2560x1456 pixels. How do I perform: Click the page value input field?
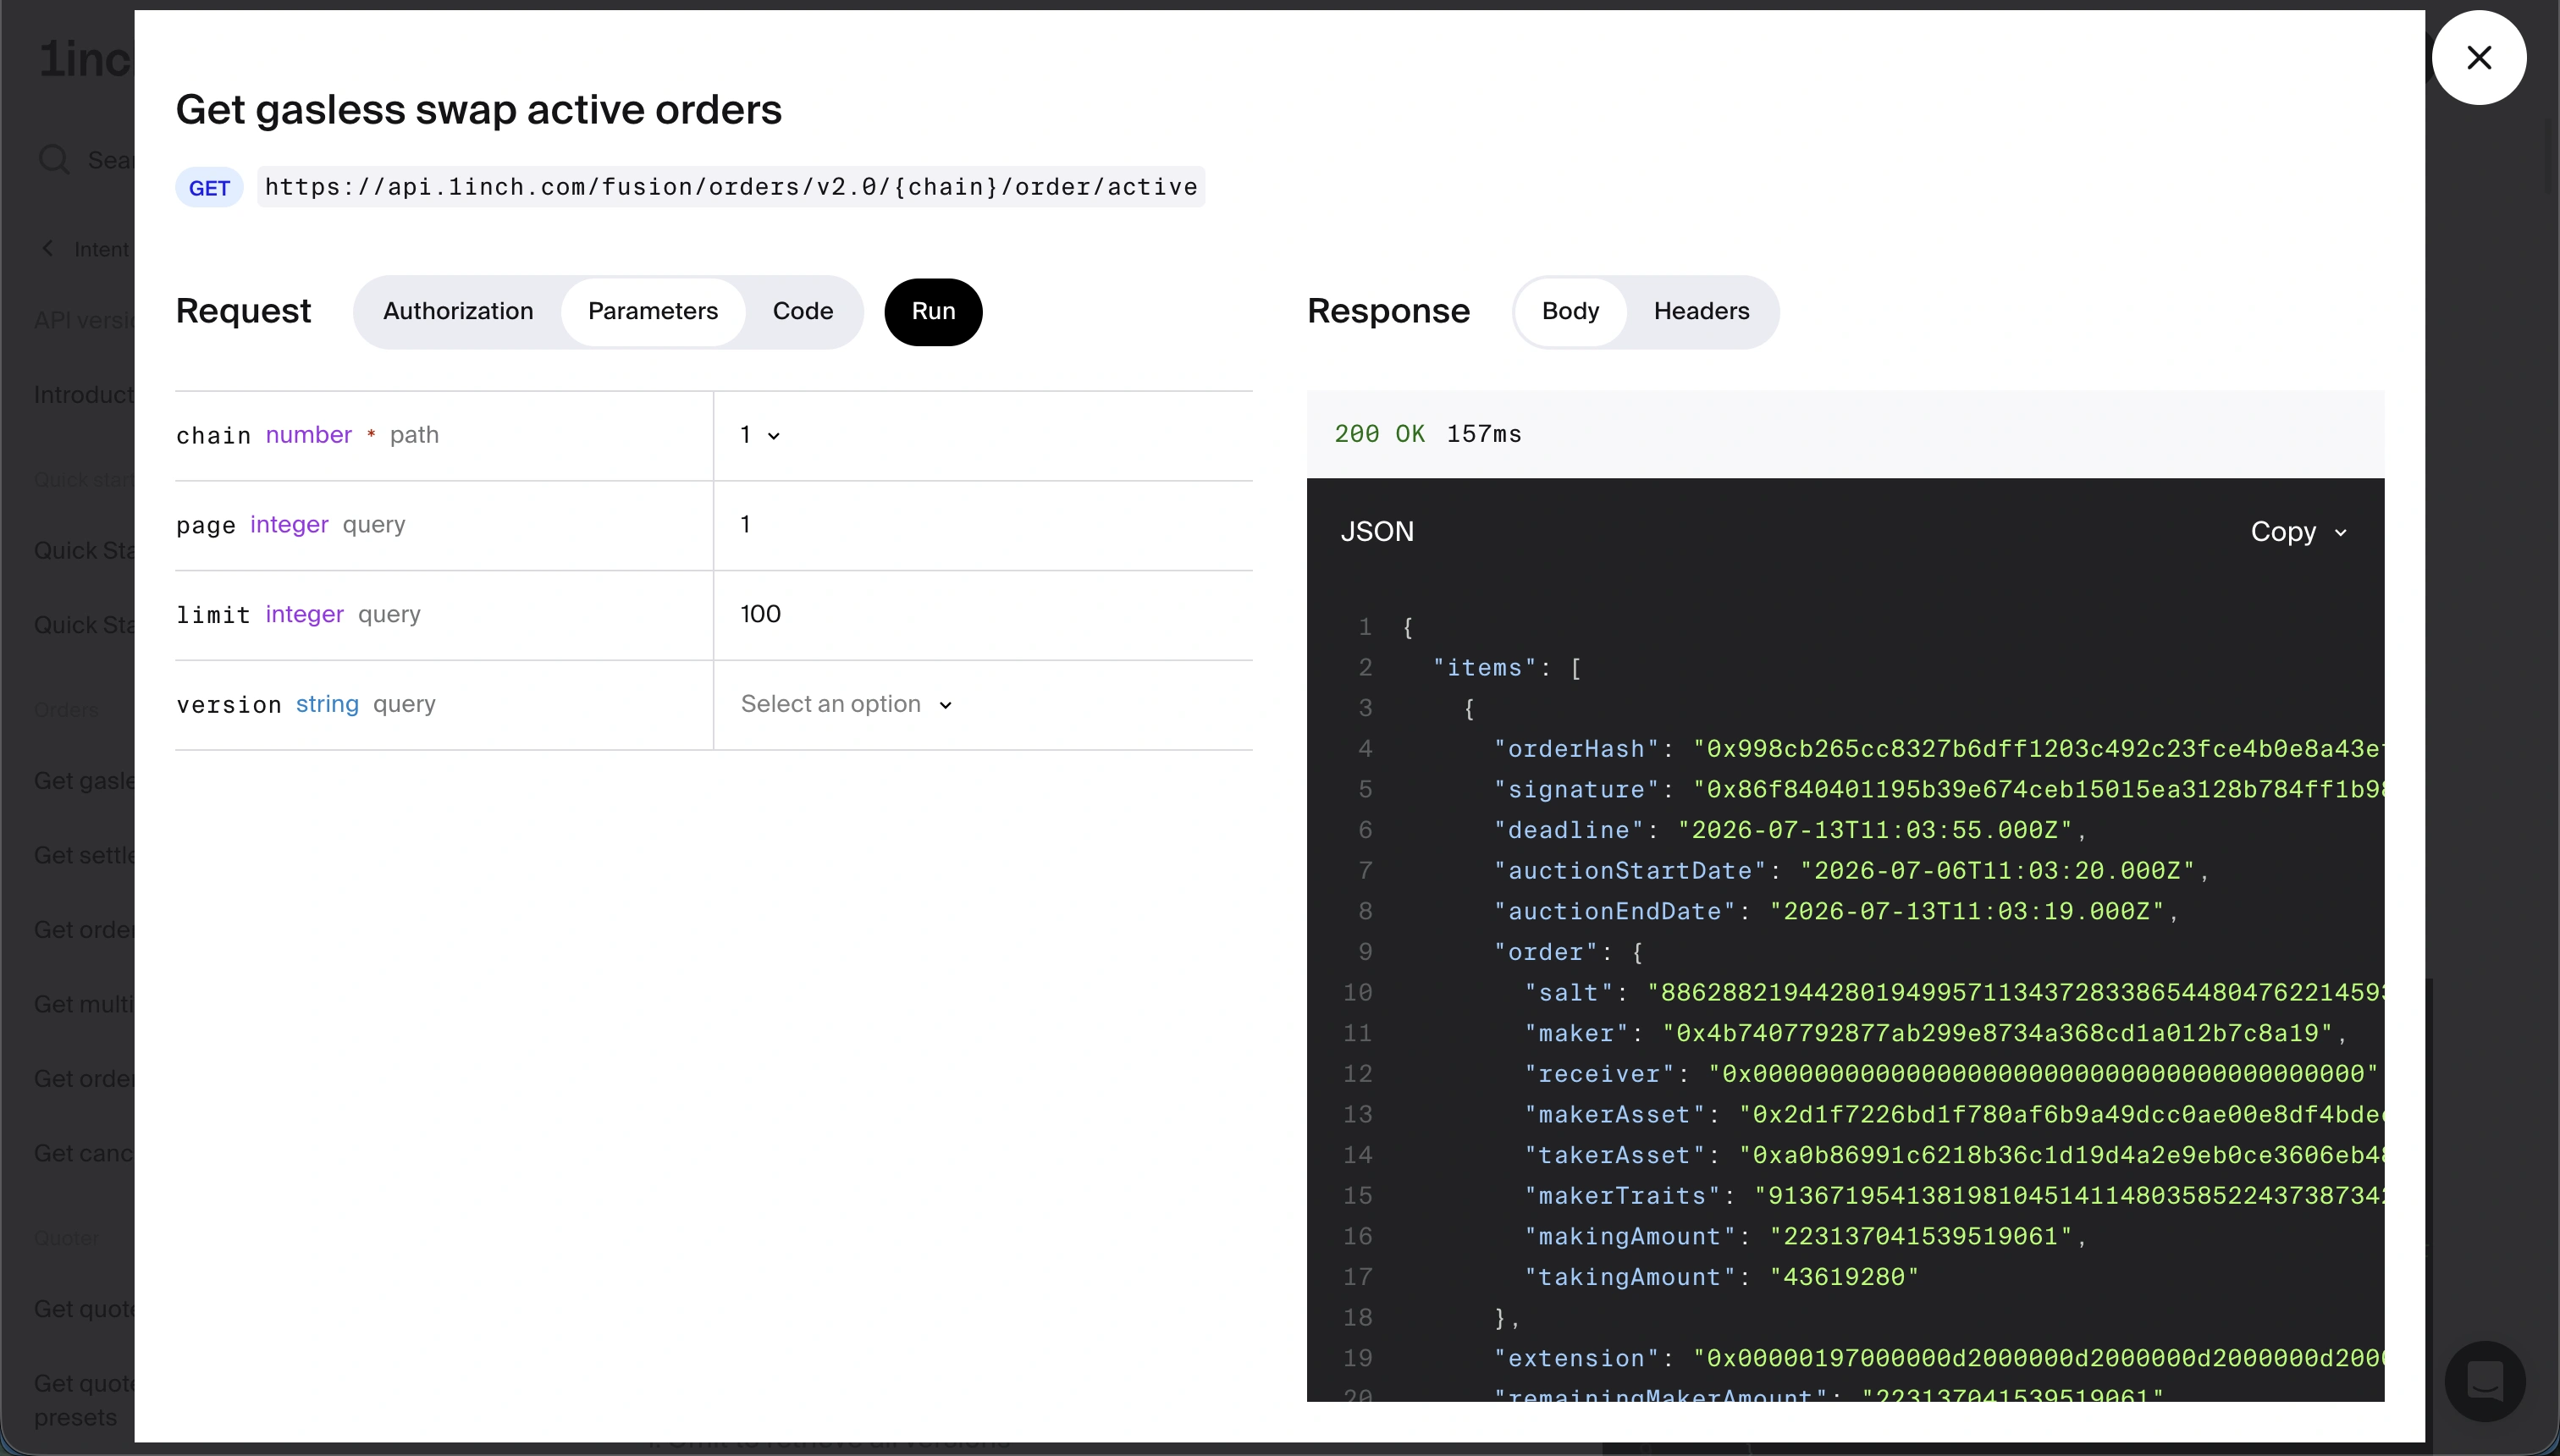click(983, 525)
